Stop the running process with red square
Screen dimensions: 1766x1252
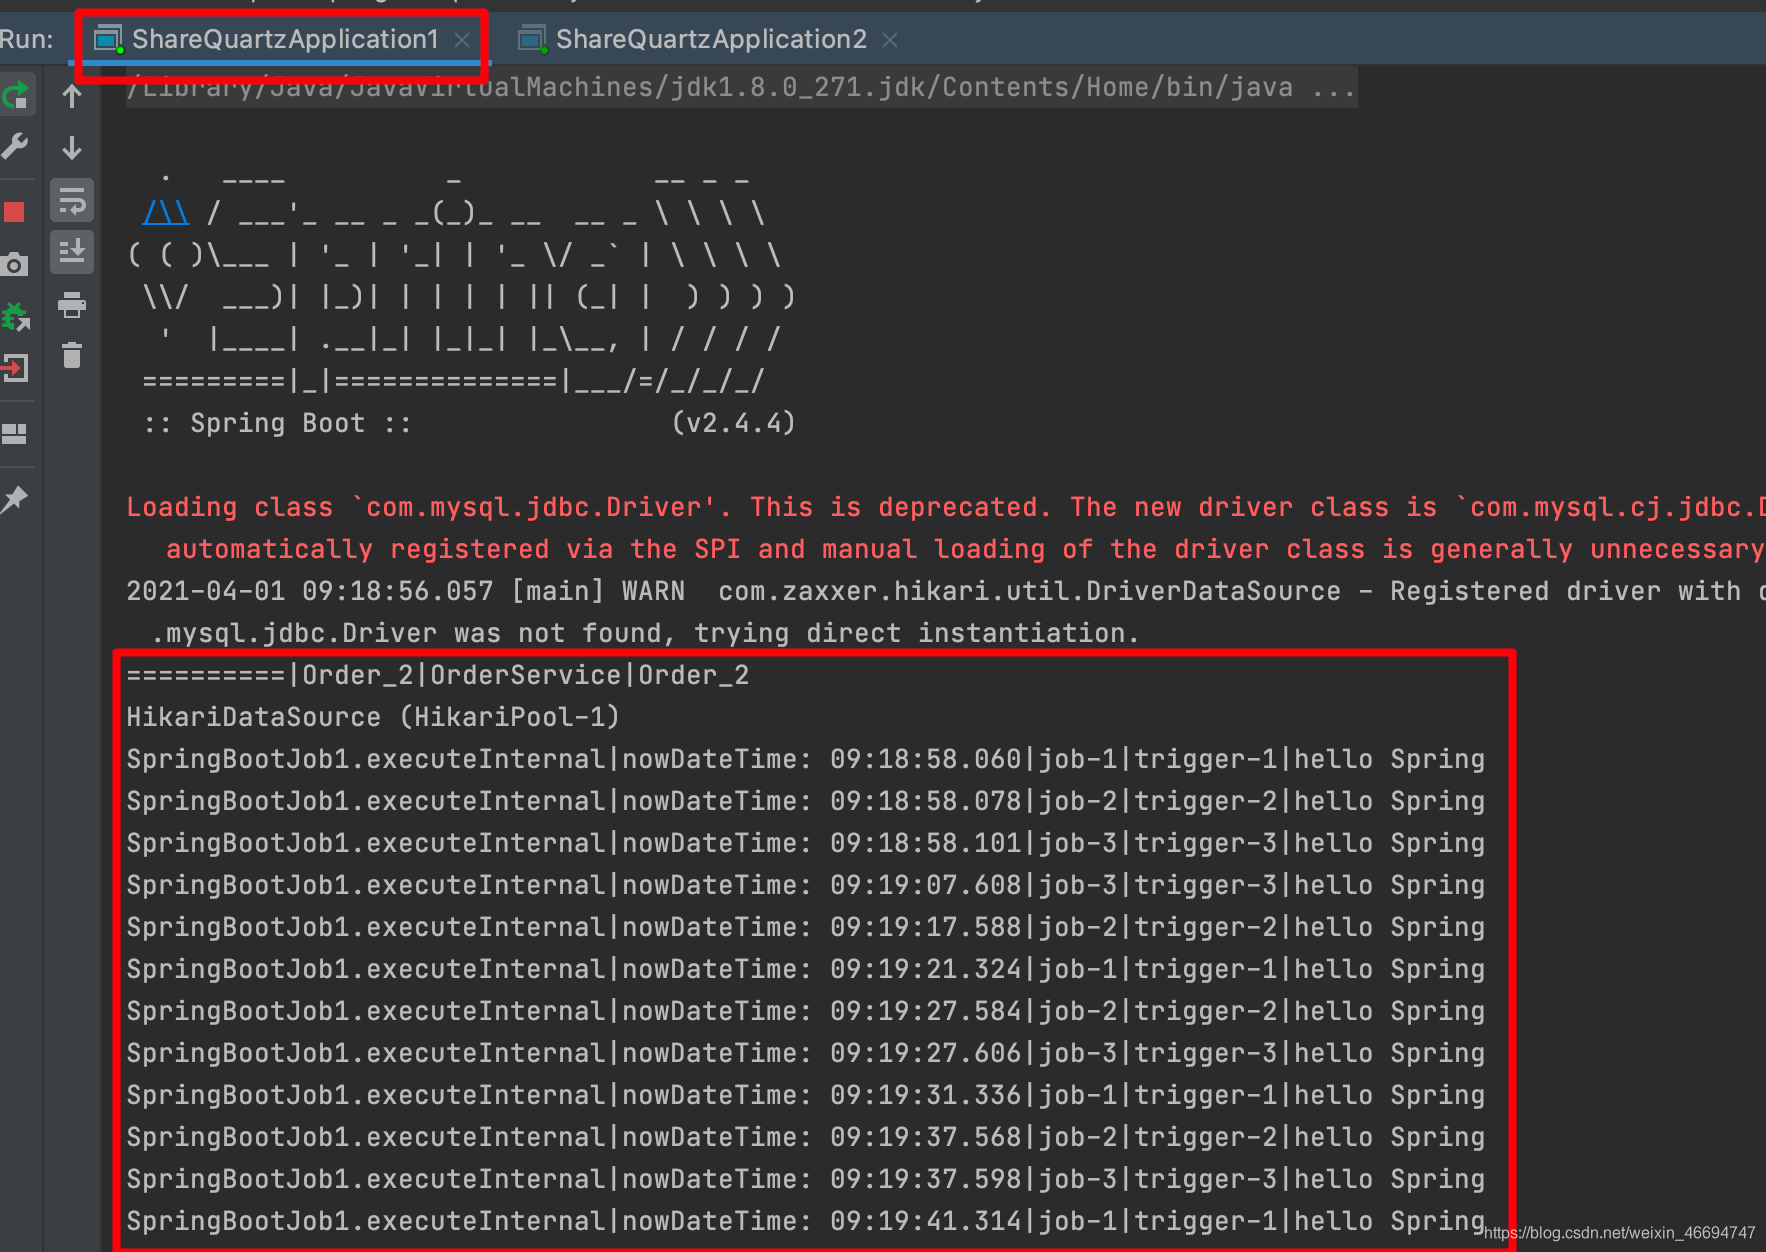(x=14, y=212)
